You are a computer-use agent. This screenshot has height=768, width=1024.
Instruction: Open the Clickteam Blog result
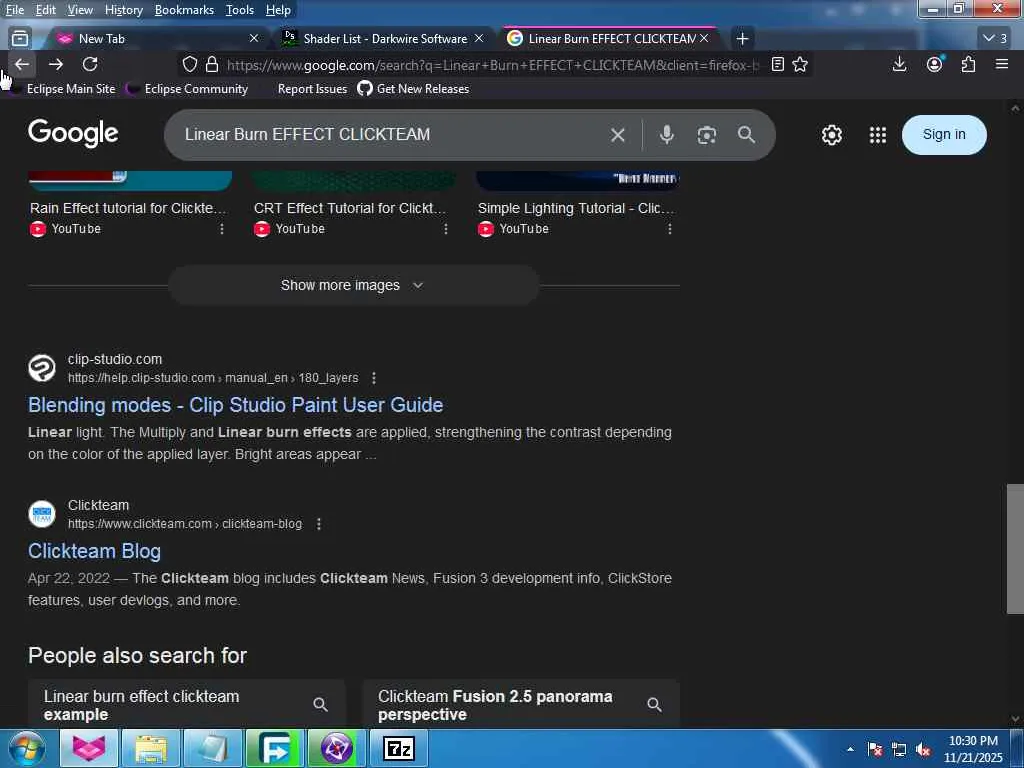coord(94,551)
